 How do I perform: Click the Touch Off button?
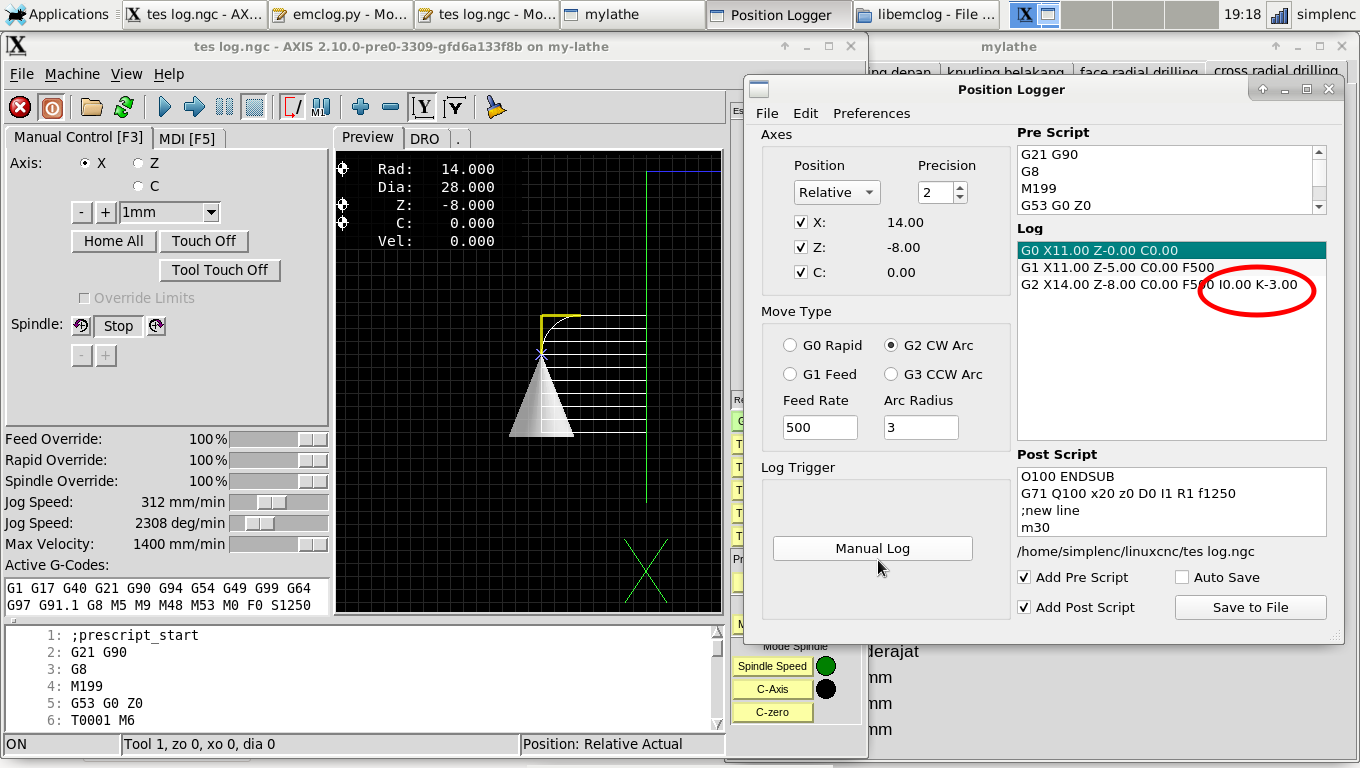[x=204, y=241]
